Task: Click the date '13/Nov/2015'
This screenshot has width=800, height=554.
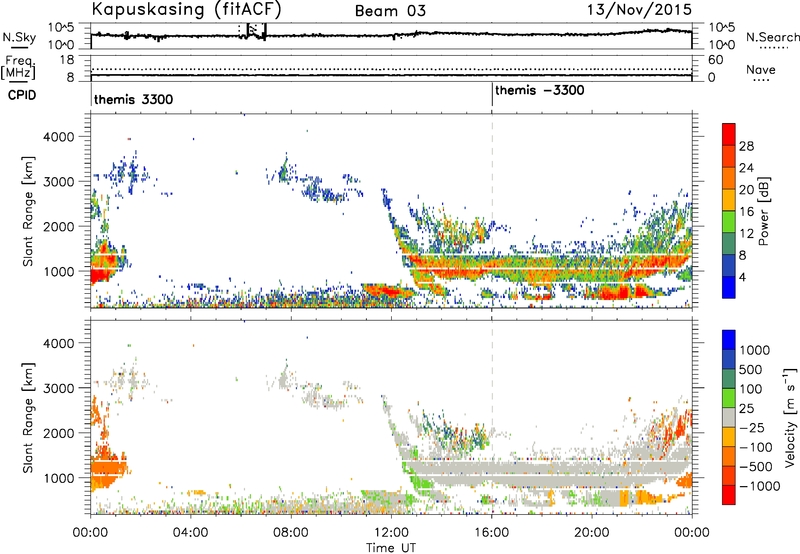Action: [x=639, y=9]
